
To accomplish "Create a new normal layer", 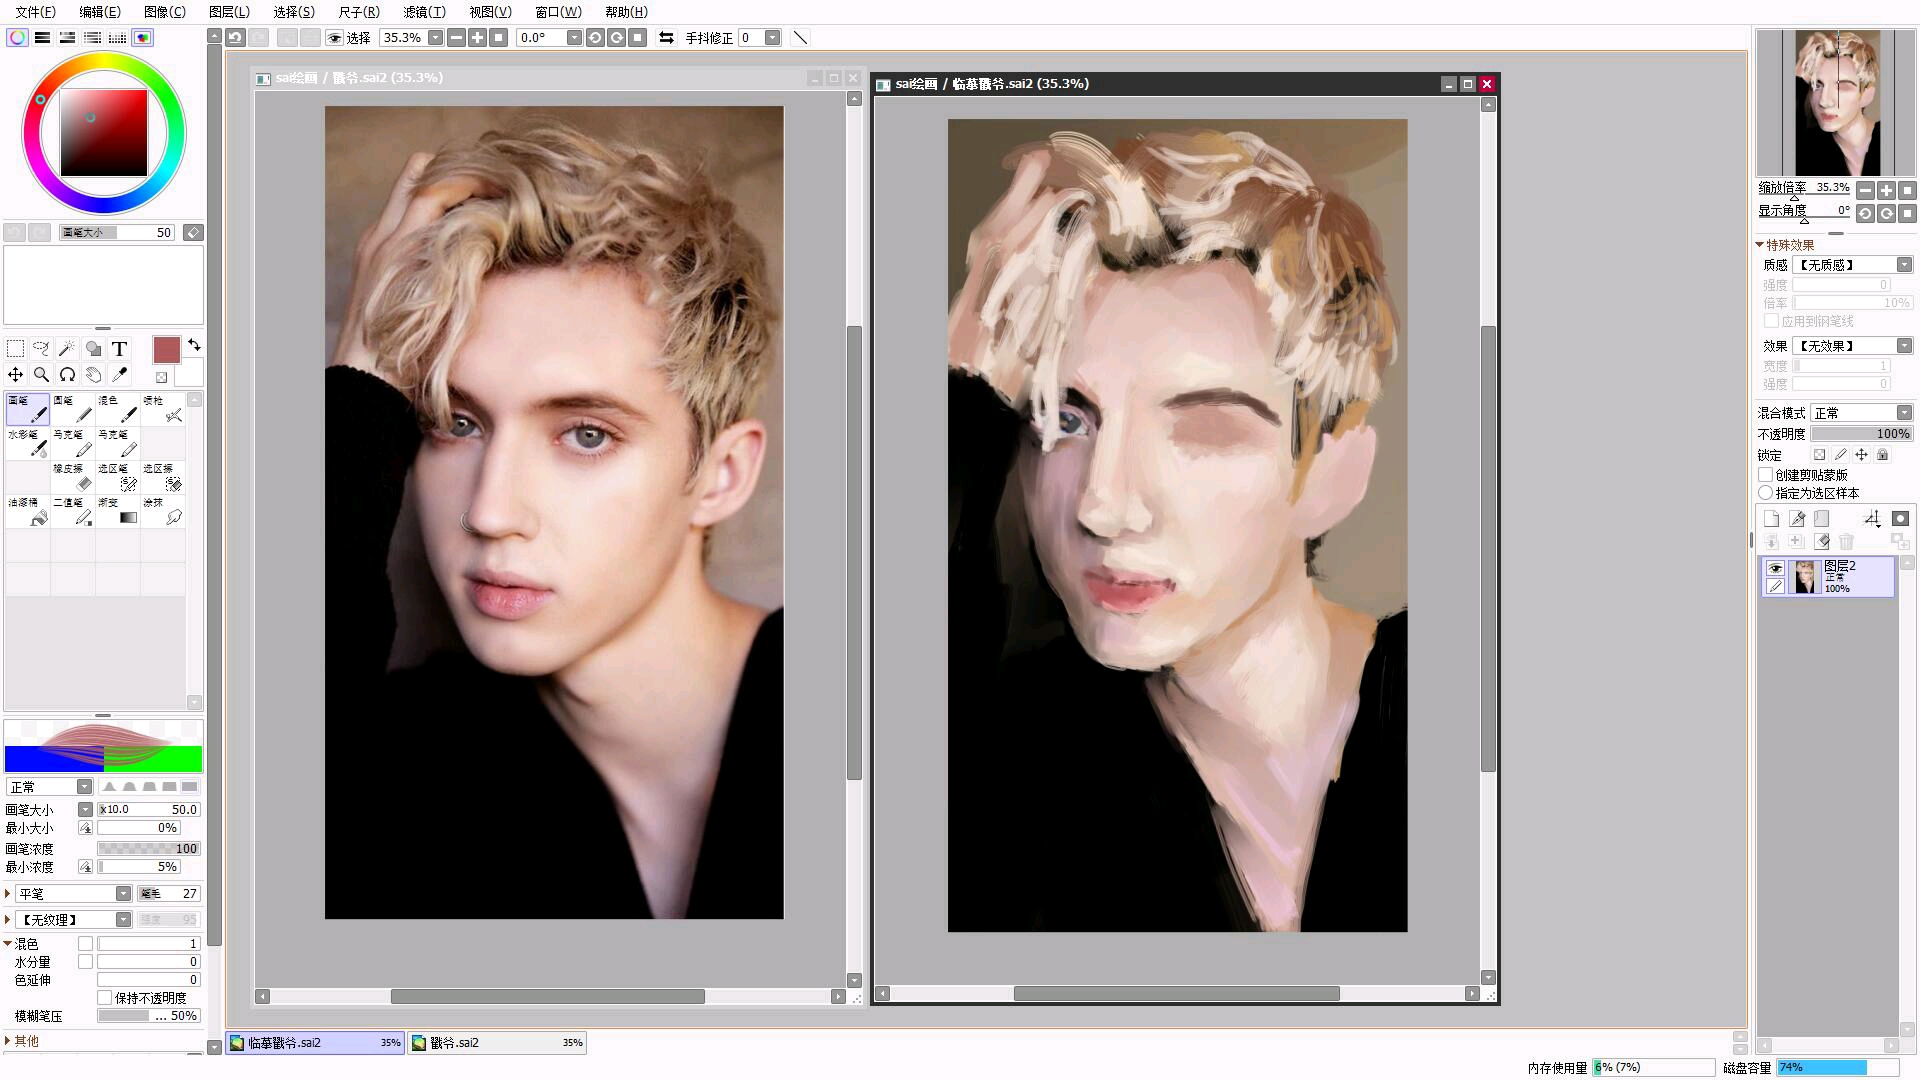I will (x=1771, y=518).
